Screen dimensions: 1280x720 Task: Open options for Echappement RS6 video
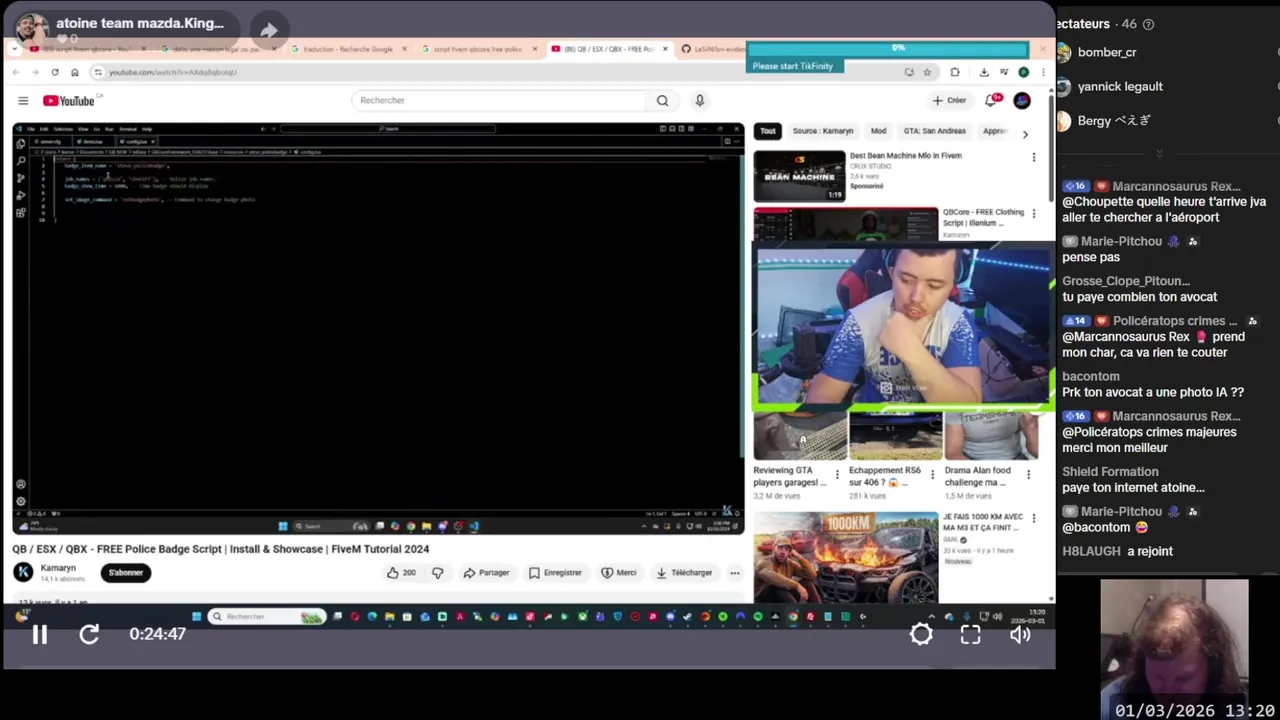click(x=933, y=475)
